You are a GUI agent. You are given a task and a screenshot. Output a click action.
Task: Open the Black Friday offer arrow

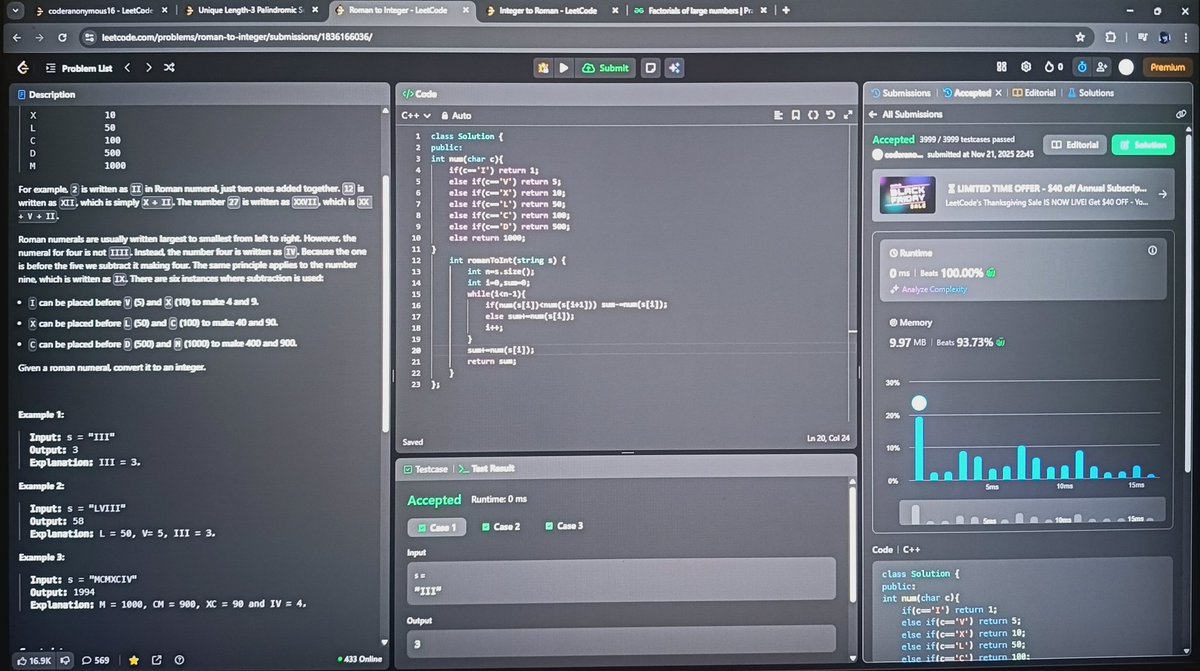pos(1161,195)
